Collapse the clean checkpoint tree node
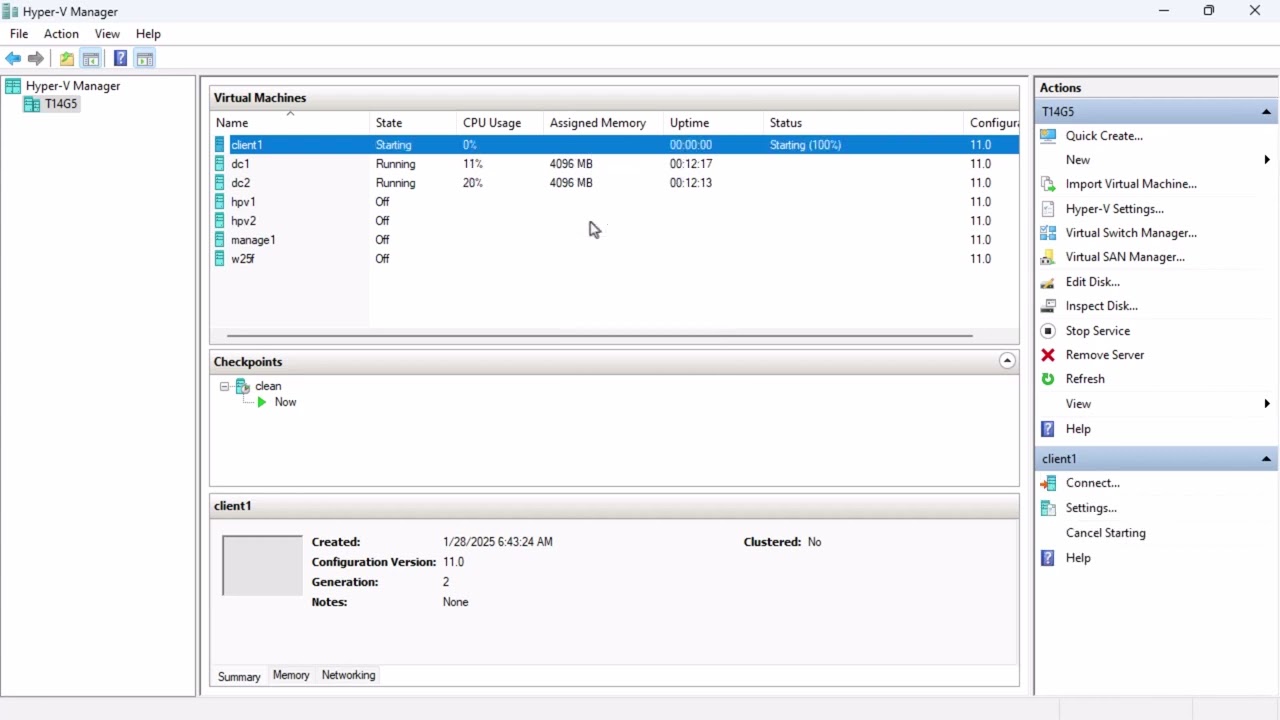 [224, 386]
